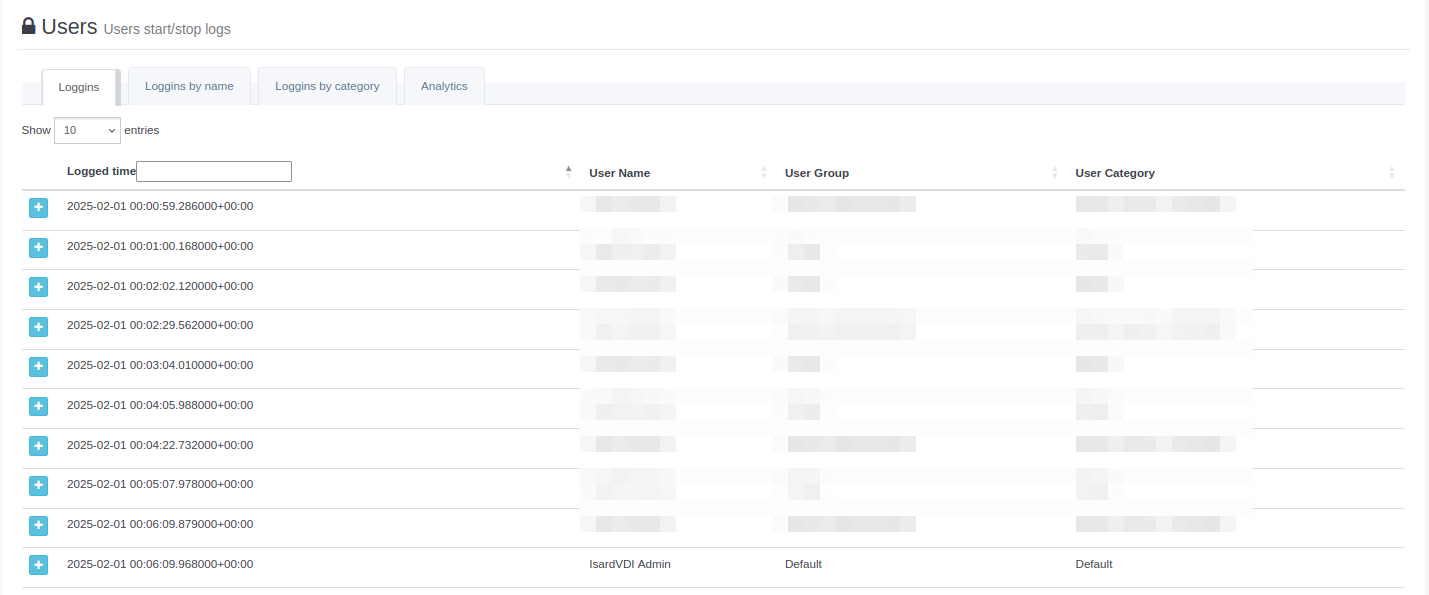The image size is (1429, 595).
Task: Switch to the Loggins by name tab
Action: pos(189,86)
